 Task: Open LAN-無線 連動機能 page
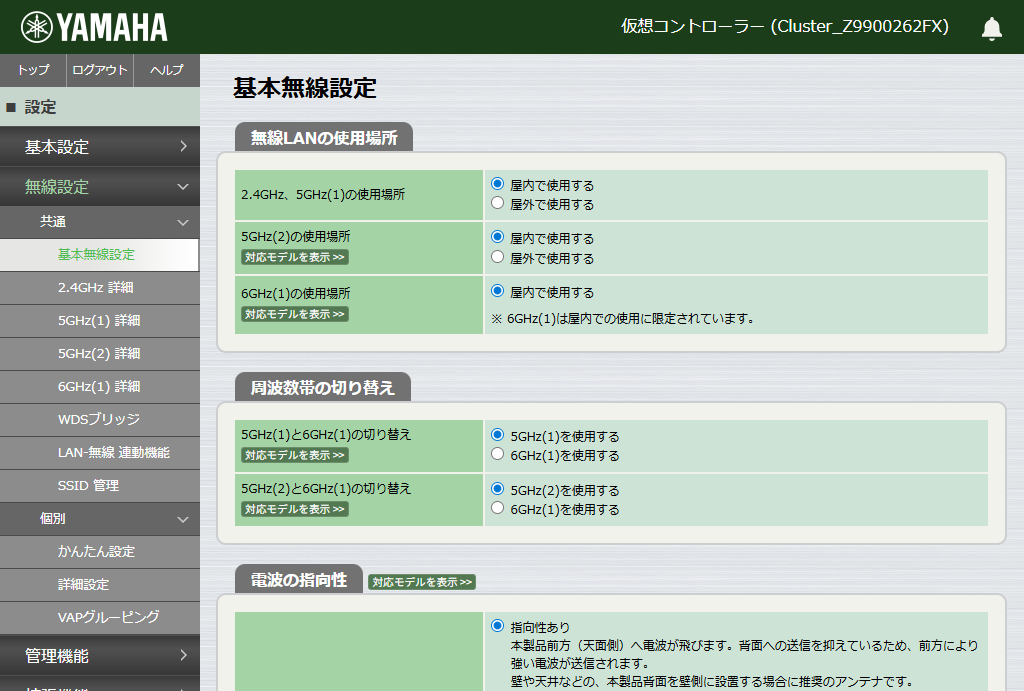click(100, 453)
